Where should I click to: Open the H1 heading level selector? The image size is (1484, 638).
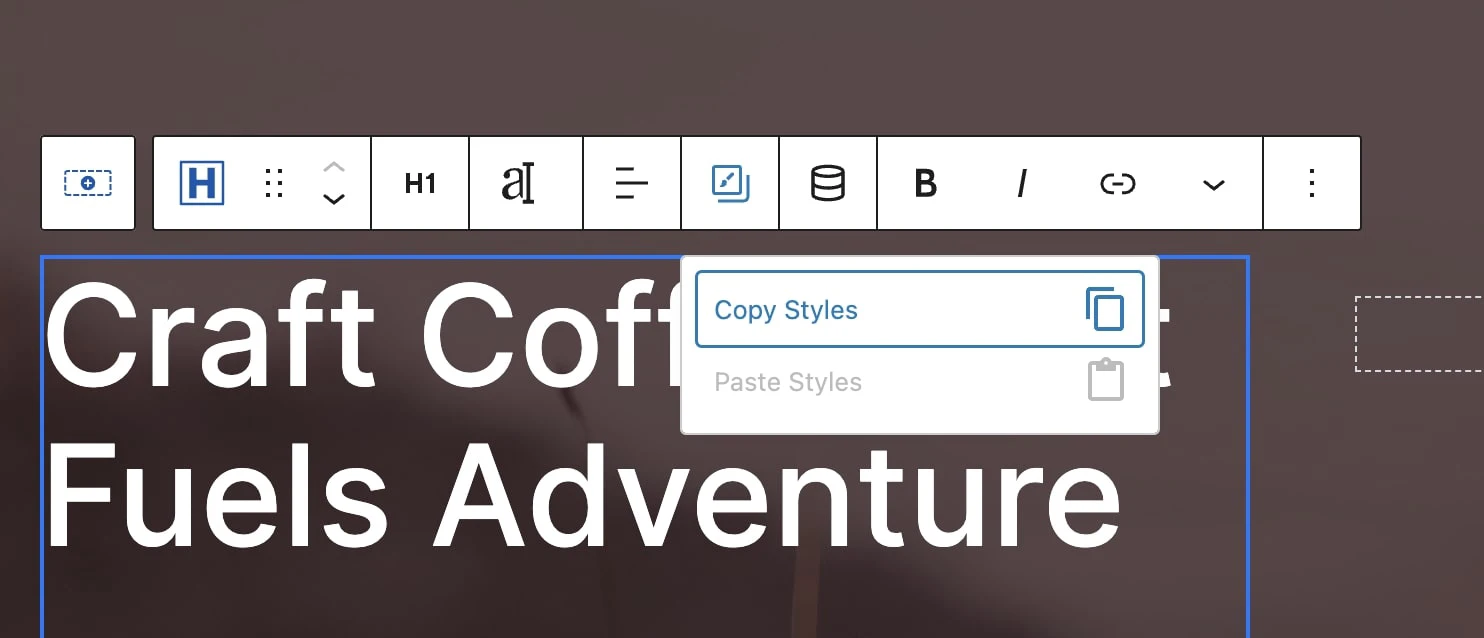[x=420, y=184]
